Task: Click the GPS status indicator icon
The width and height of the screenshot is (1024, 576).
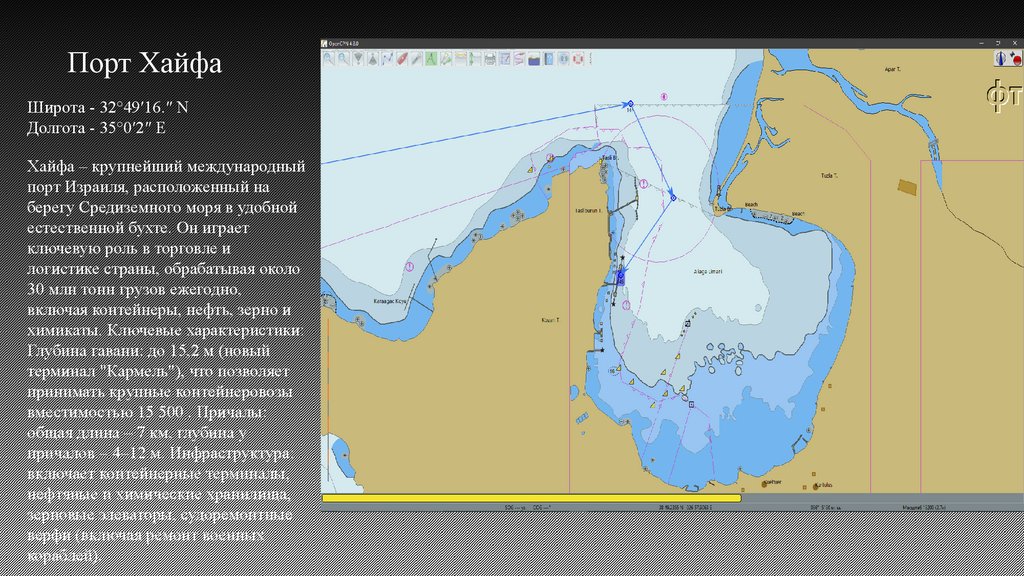Action: click(1016, 59)
